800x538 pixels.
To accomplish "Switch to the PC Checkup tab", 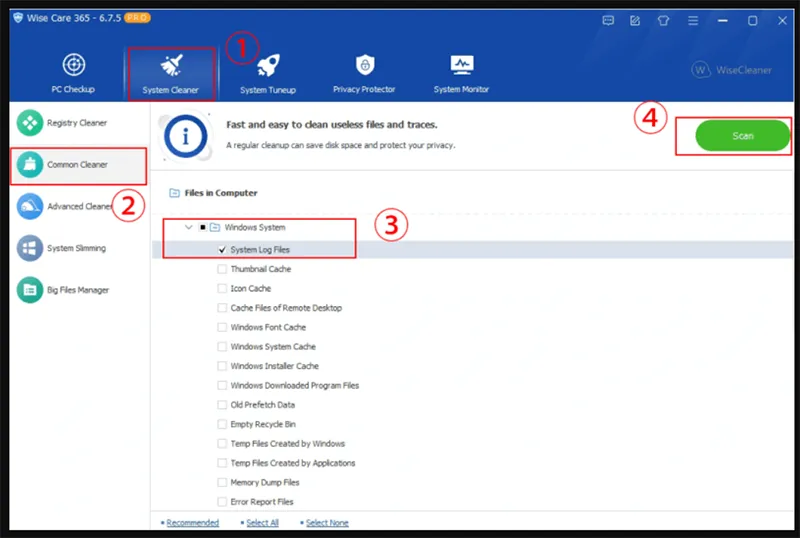I will (x=73, y=74).
